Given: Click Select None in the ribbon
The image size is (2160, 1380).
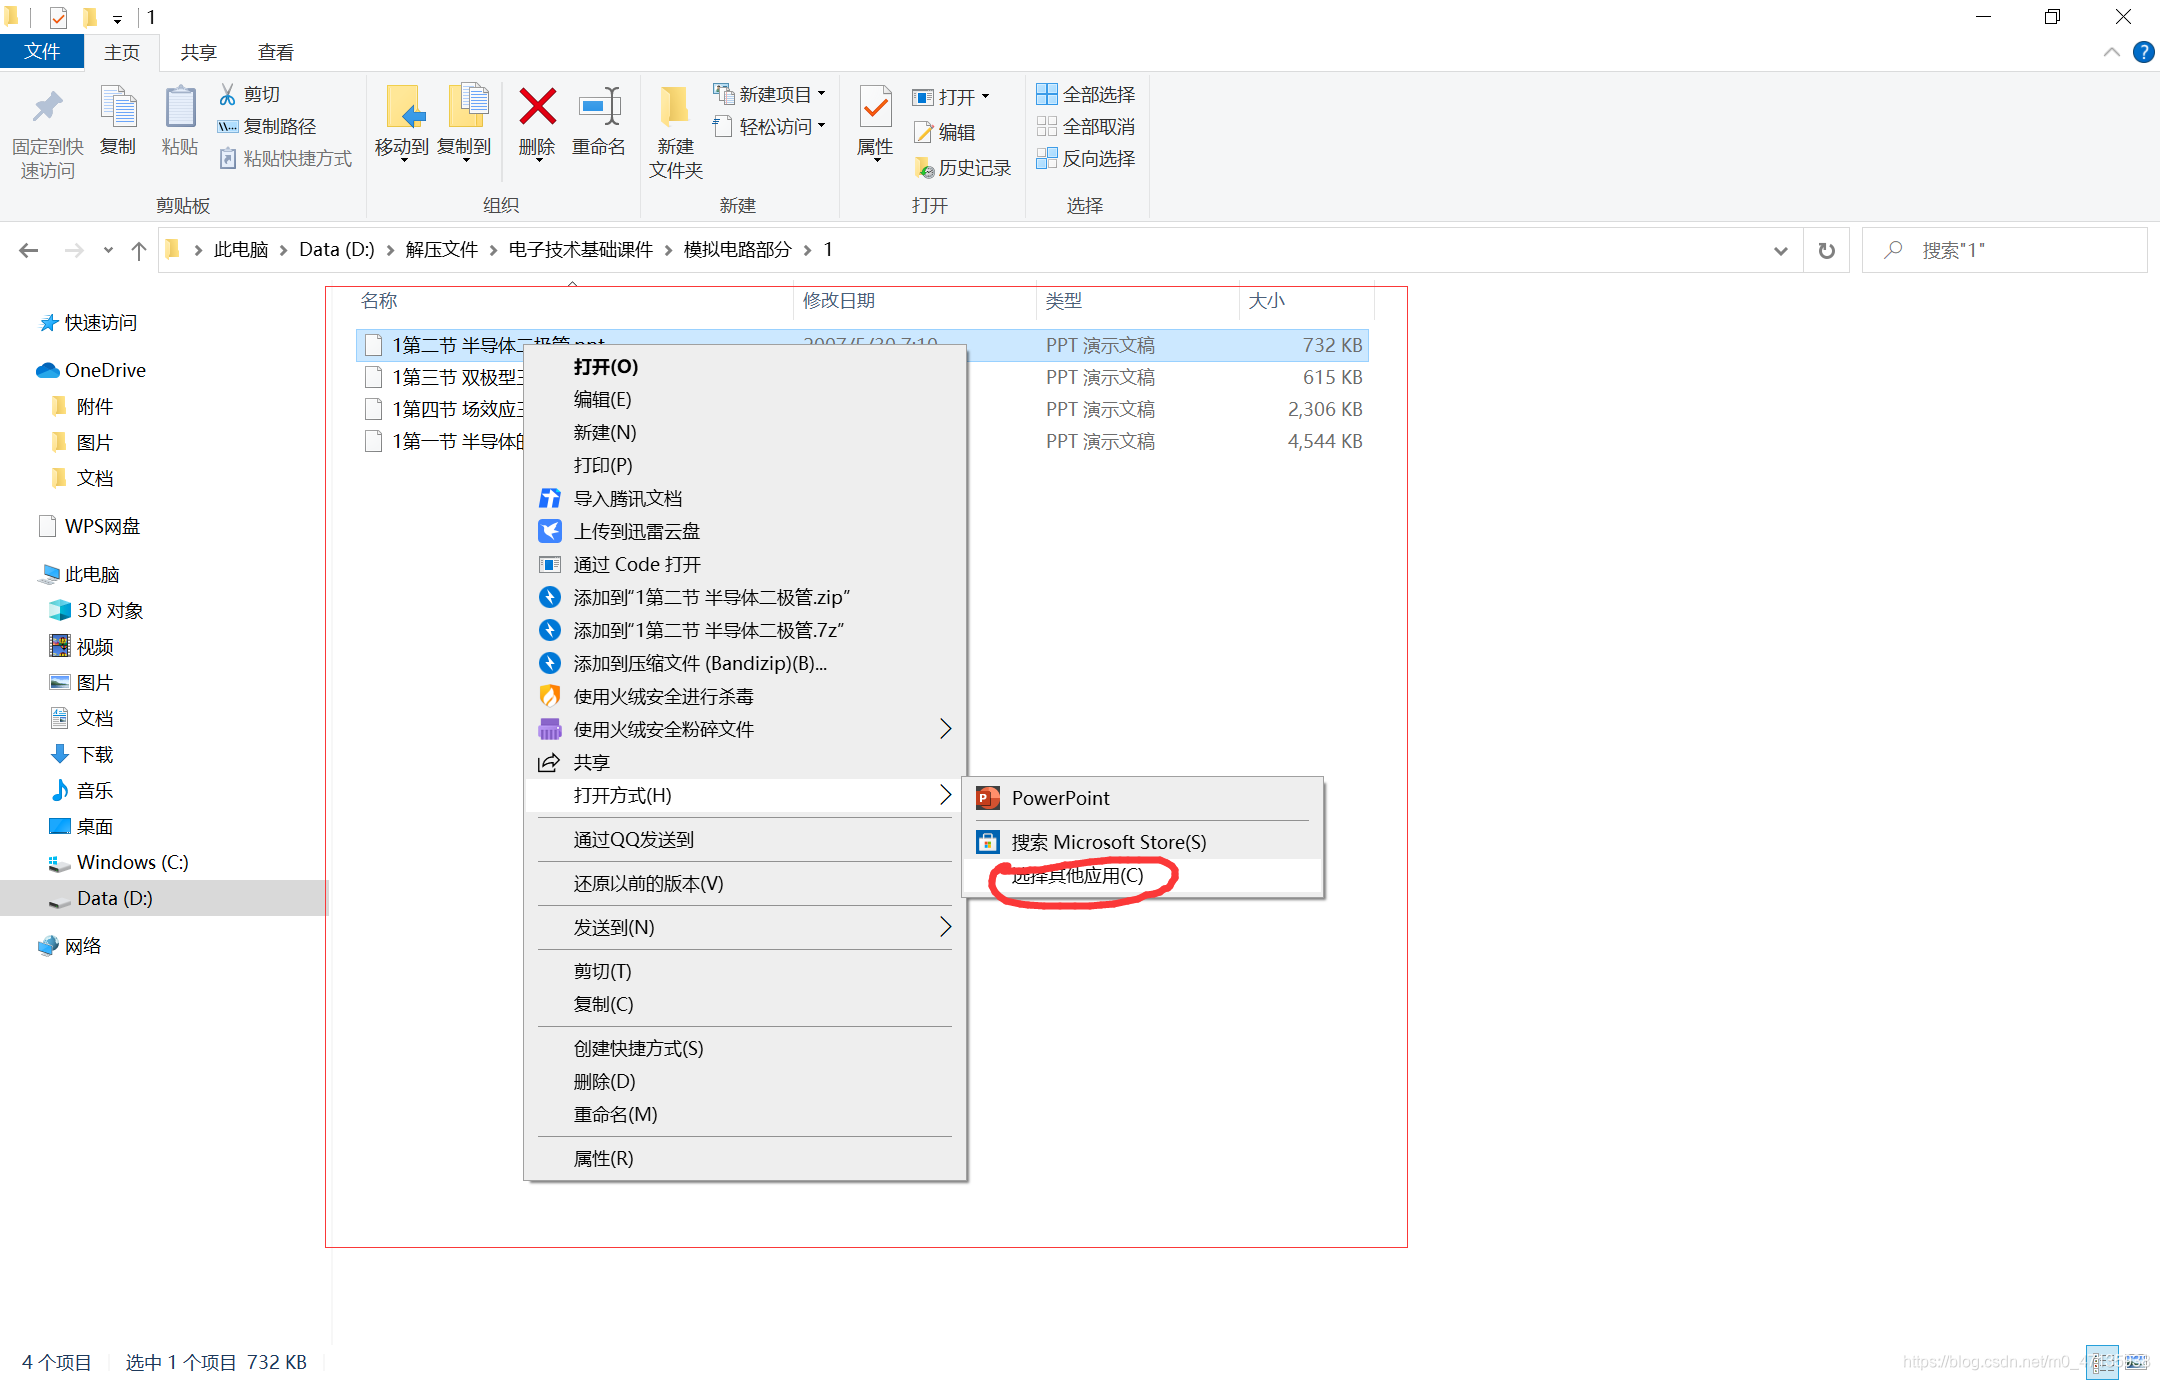Looking at the screenshot, I should pos(1086,126).
